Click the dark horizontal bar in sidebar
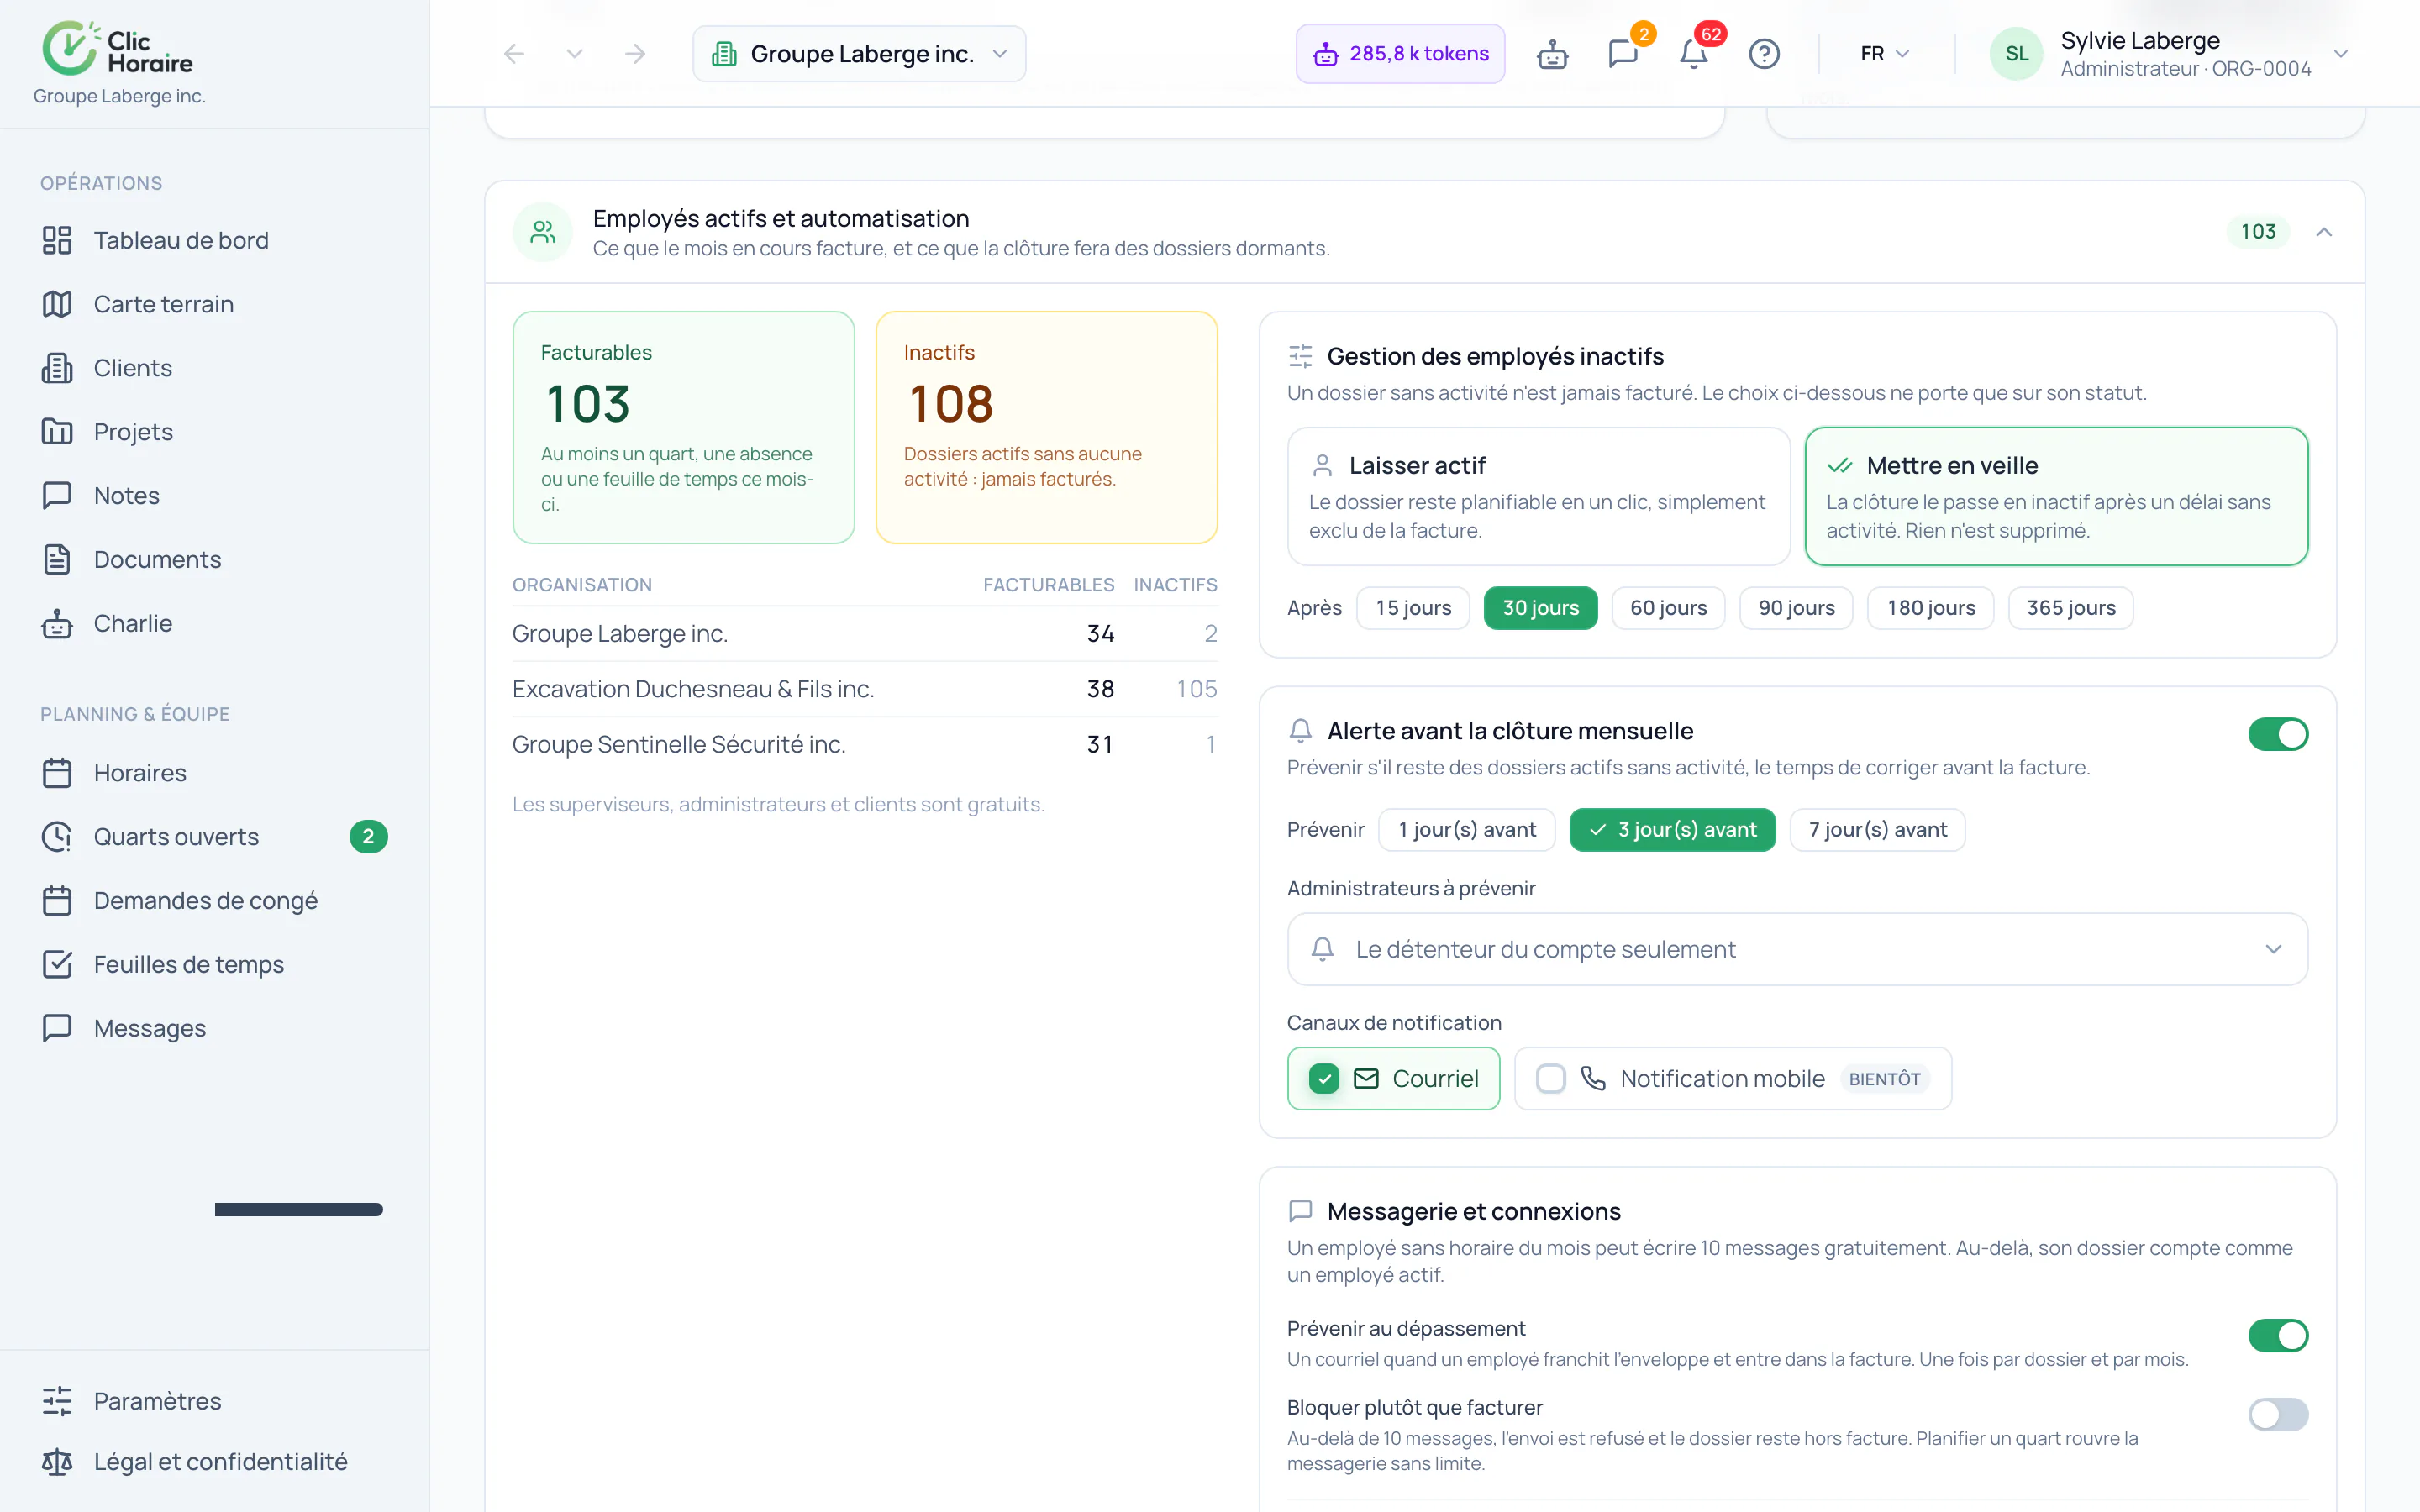Viewport: 2420px width, 1512px height. click(299, 1210)
